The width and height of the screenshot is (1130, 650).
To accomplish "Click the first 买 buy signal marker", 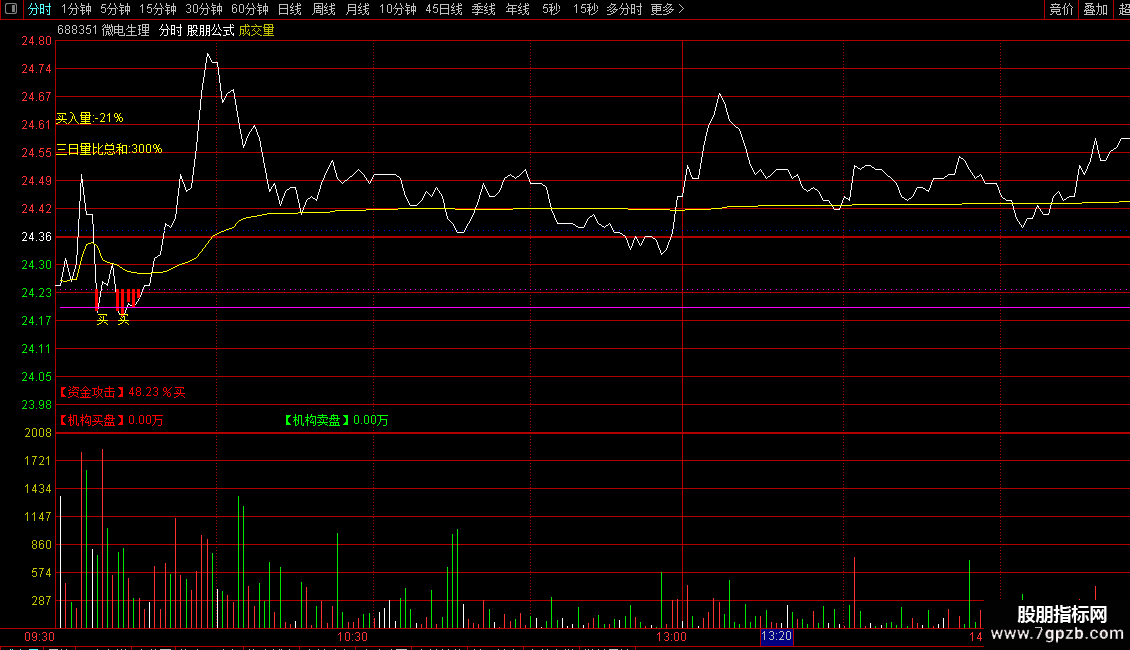I will click(101, 319).
